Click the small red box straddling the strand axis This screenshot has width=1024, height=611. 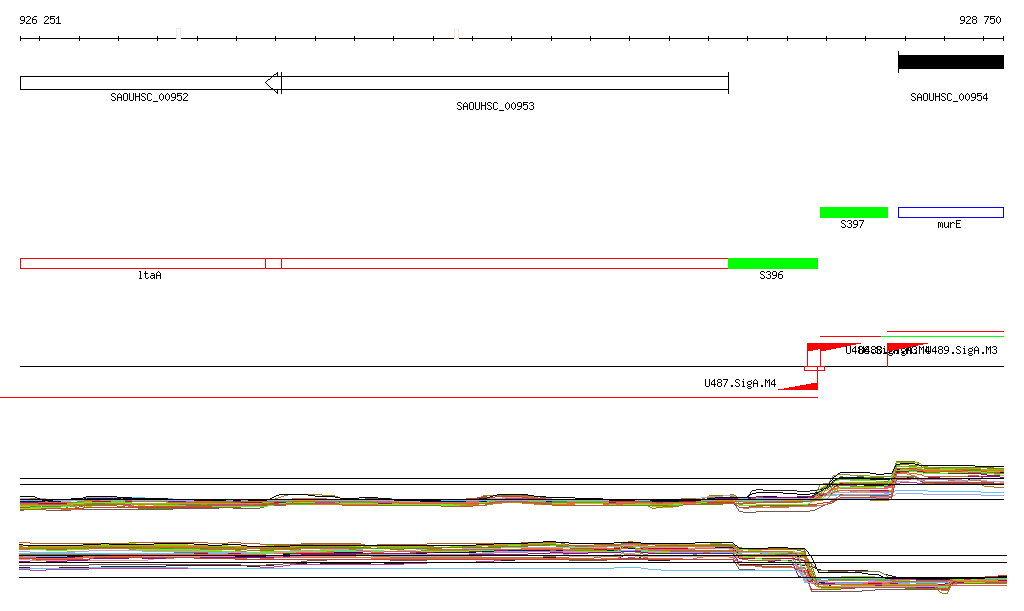click(x=814, y=369)
